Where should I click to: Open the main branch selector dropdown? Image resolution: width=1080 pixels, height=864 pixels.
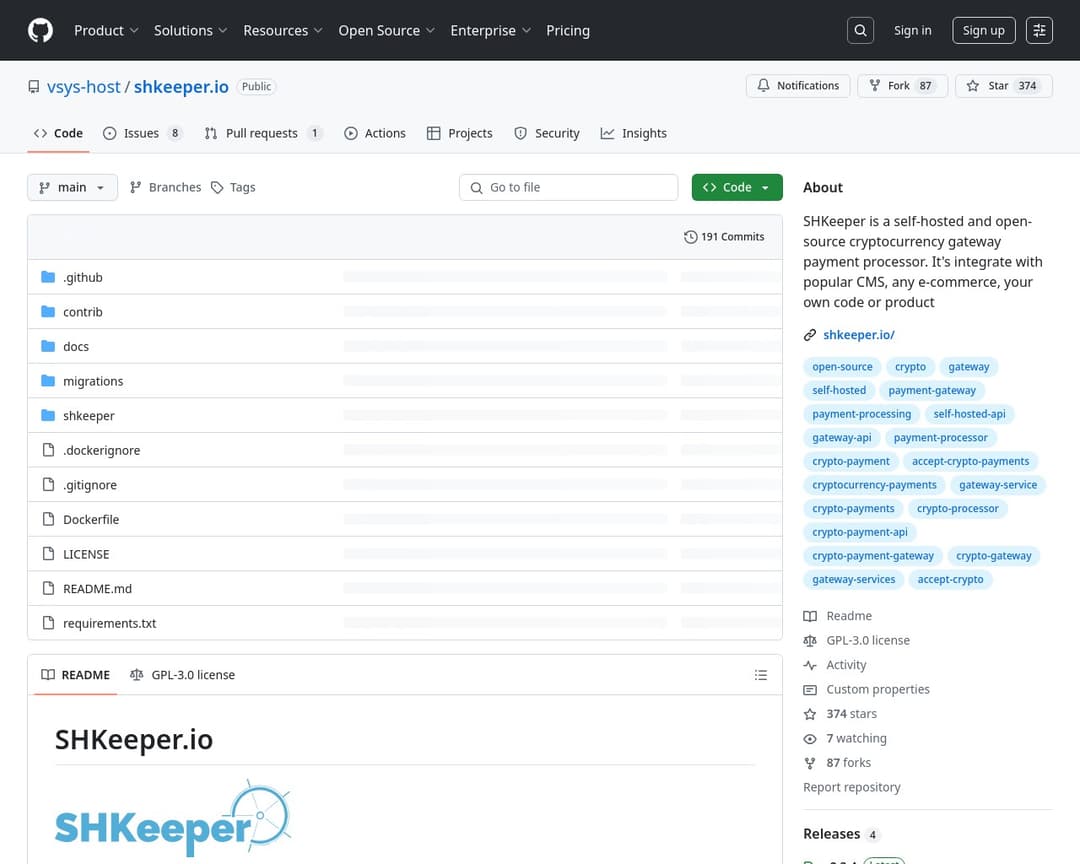[72, 187]
